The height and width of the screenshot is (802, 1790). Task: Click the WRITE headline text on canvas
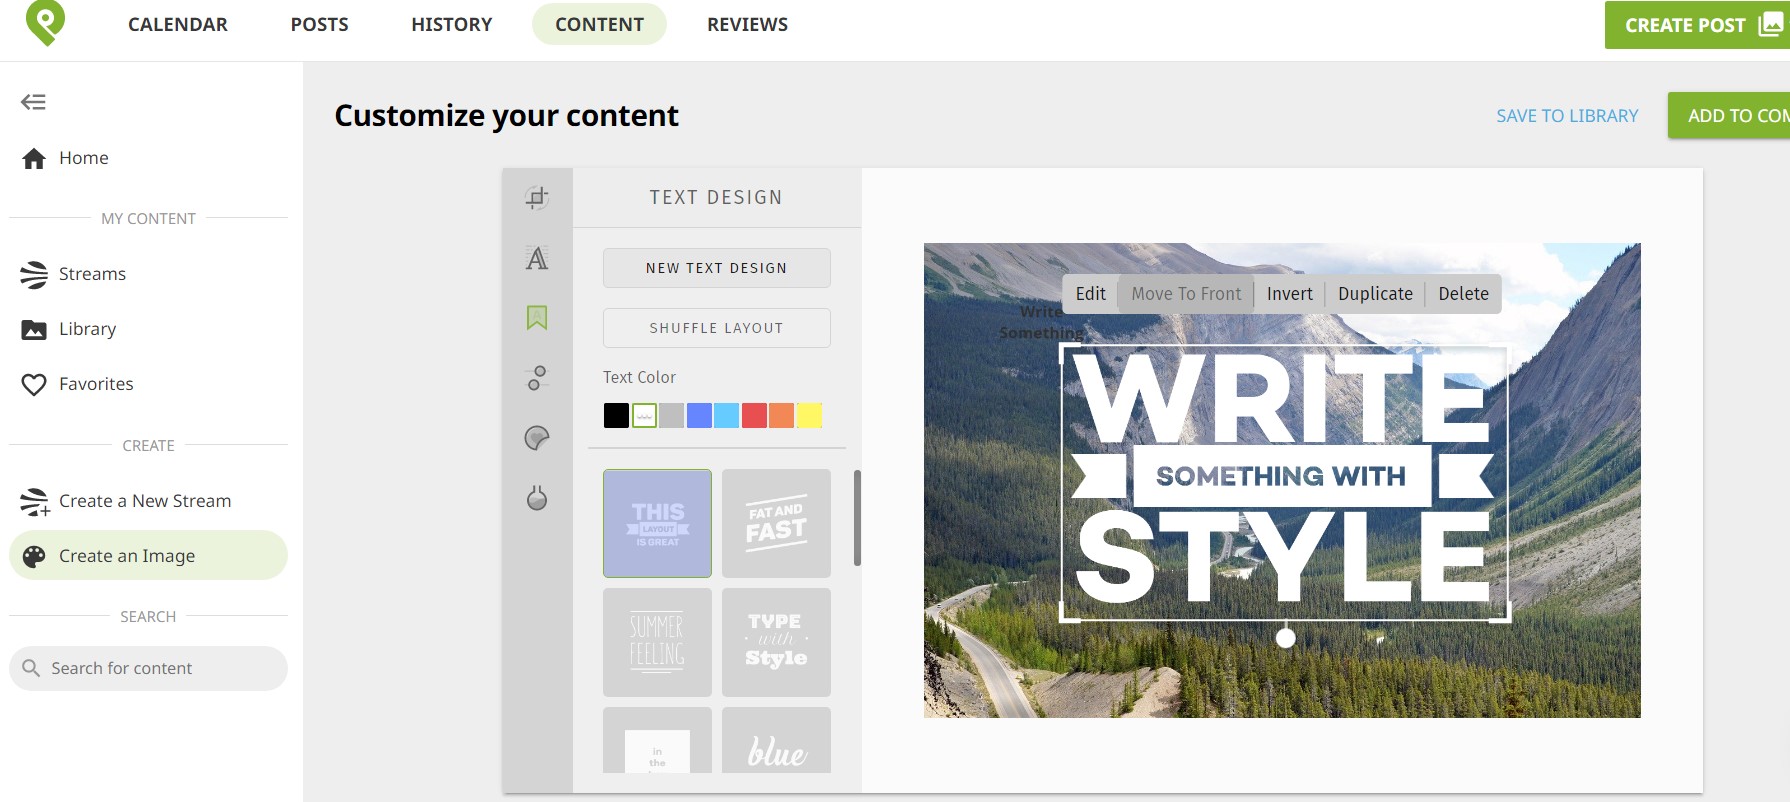point(1282,398)
